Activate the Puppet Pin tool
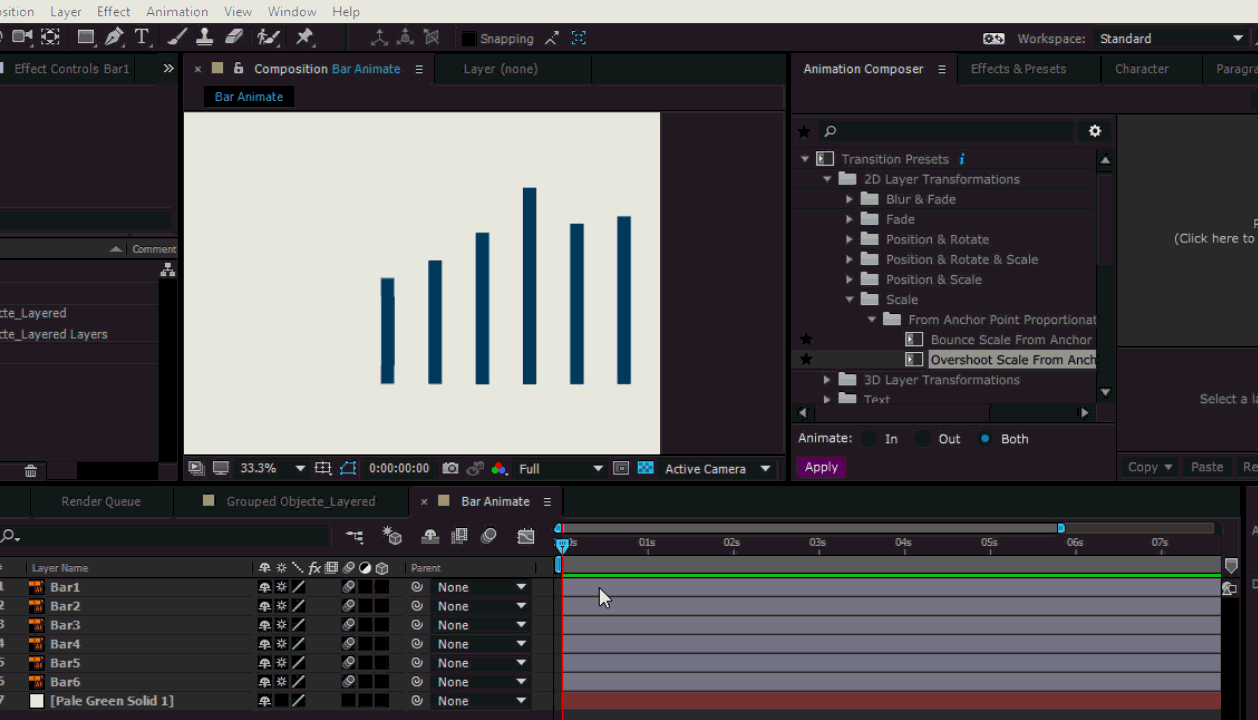Screen dimensions: 1258x720 point(305,37)
